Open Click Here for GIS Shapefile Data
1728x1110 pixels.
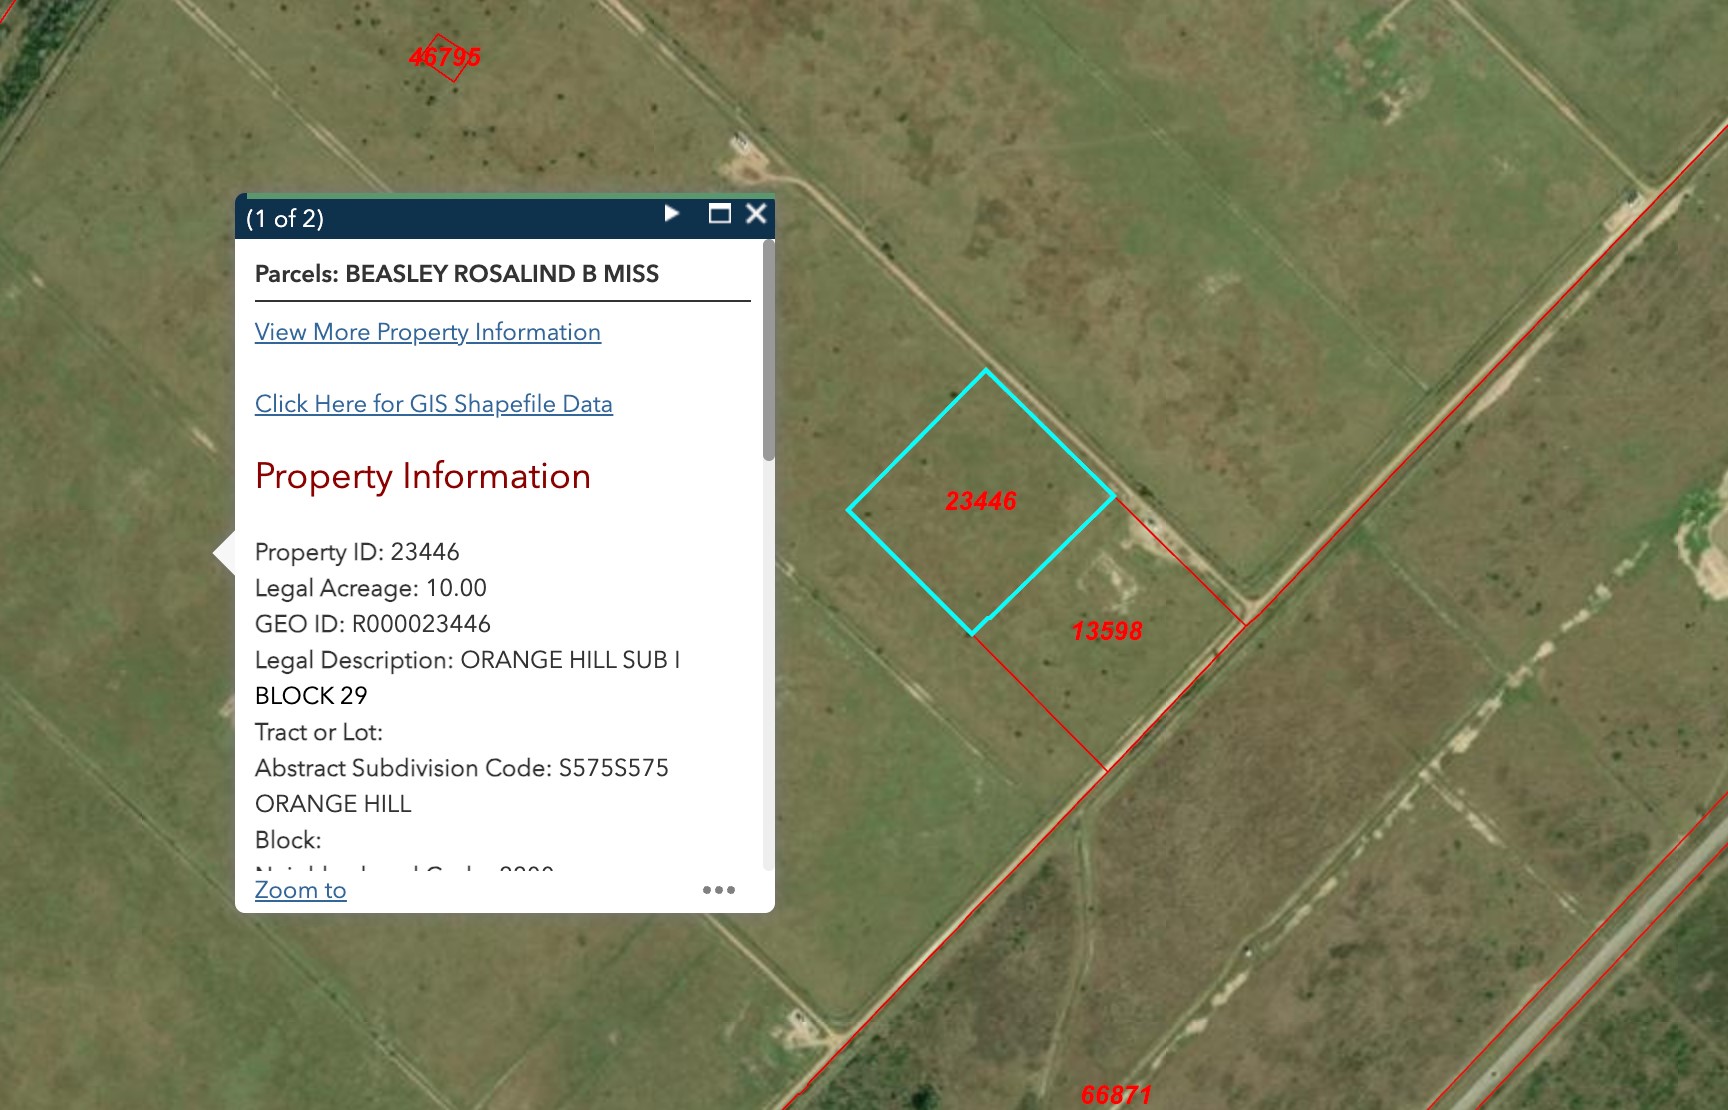pos(434,404)
